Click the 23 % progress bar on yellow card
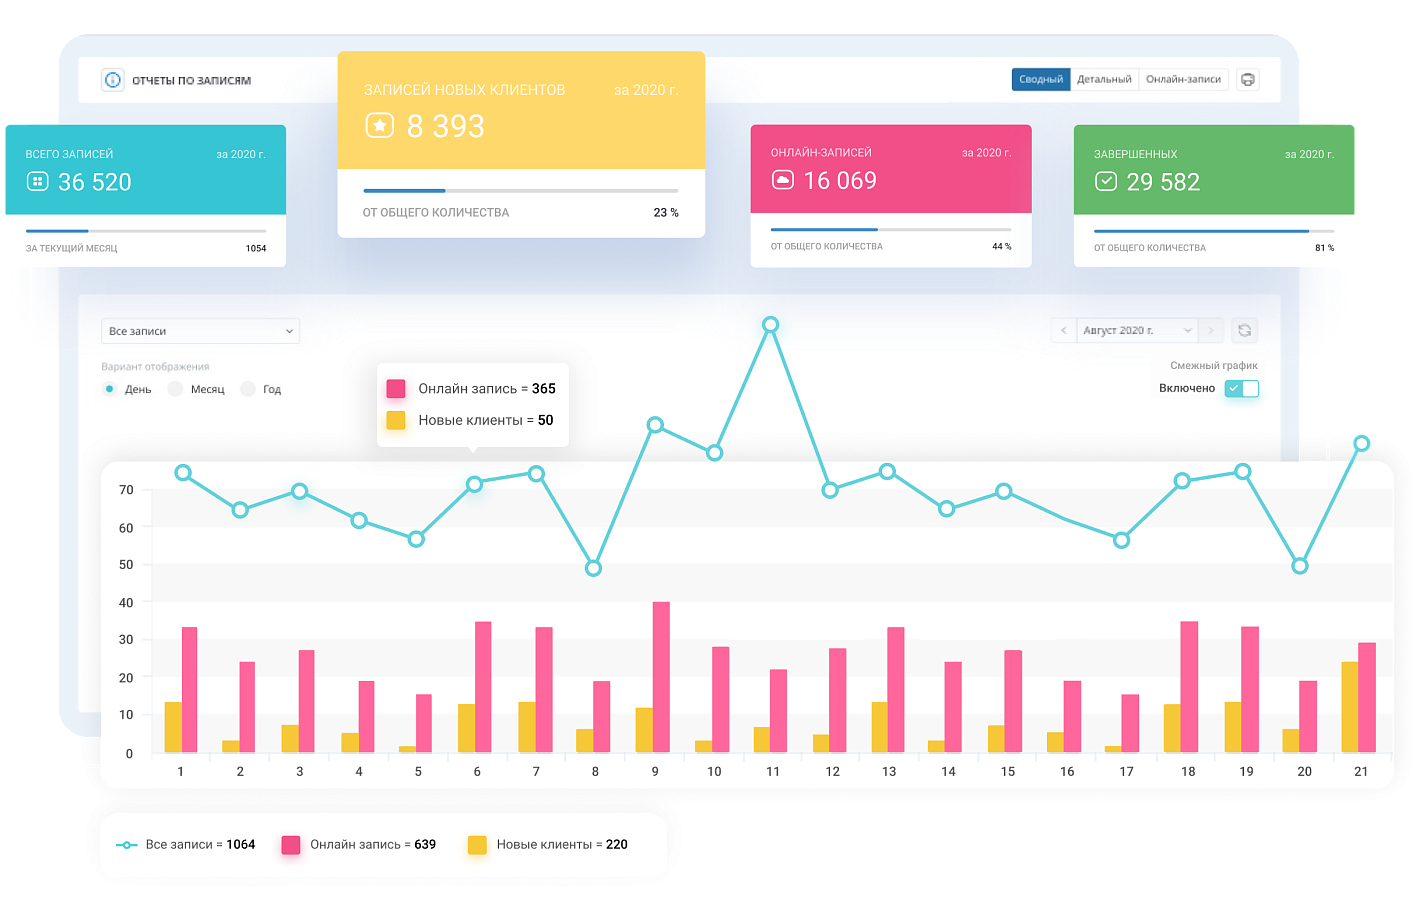This screenshot has height=900, width=1423. (x=521, y=190)
